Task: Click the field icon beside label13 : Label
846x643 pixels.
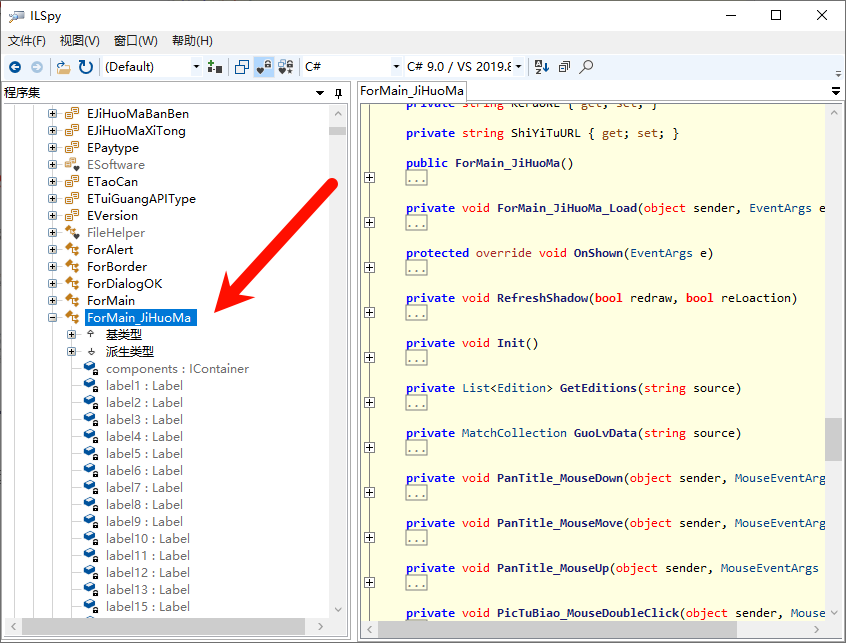Action: pyautogui.click(x=91, y=590)
